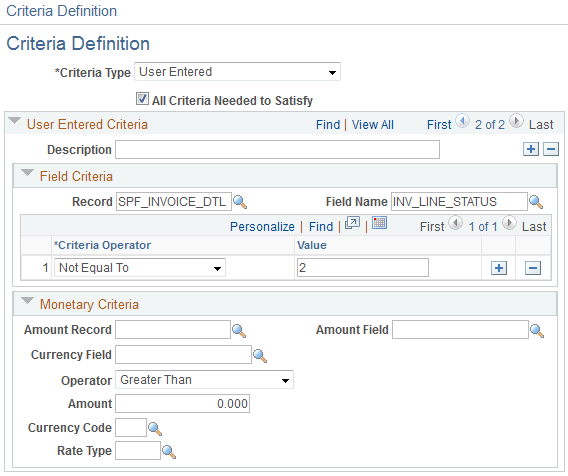Show next row arrow in operator grid
The image size is (568, 476).
coord(509,223)
